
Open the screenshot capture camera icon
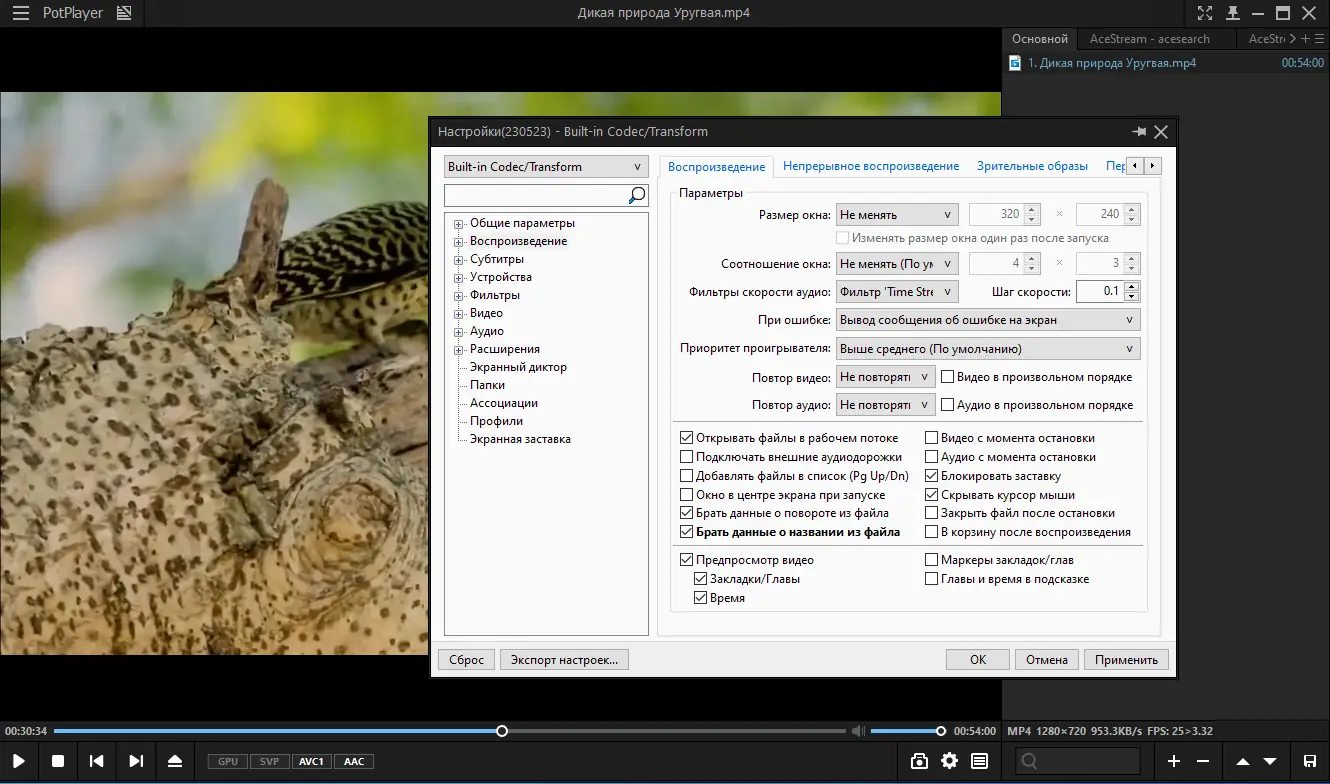click(919, 761)
